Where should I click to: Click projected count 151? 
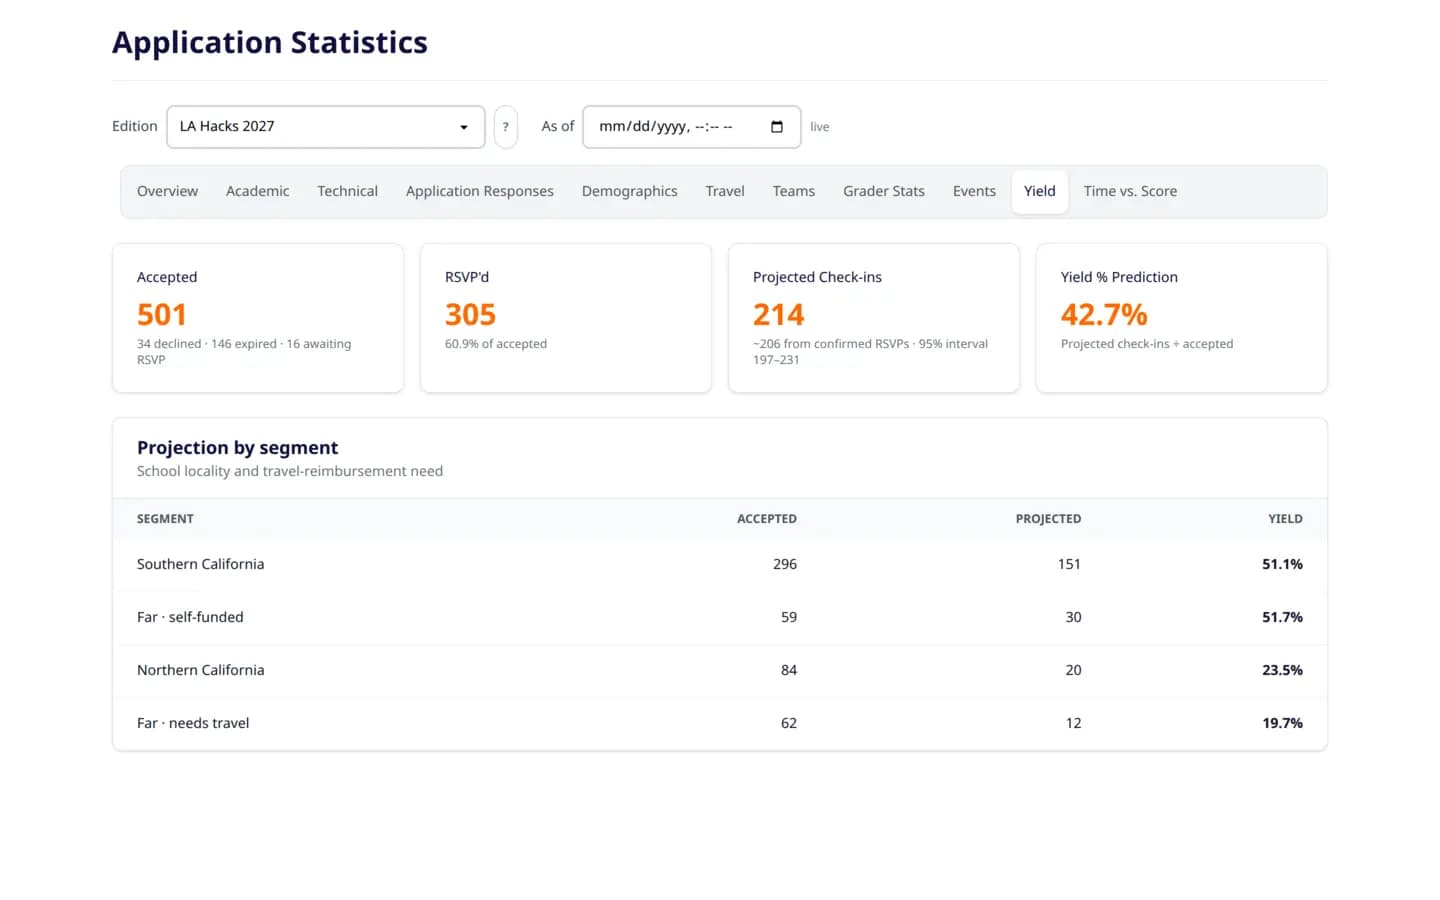point(1069,564)
